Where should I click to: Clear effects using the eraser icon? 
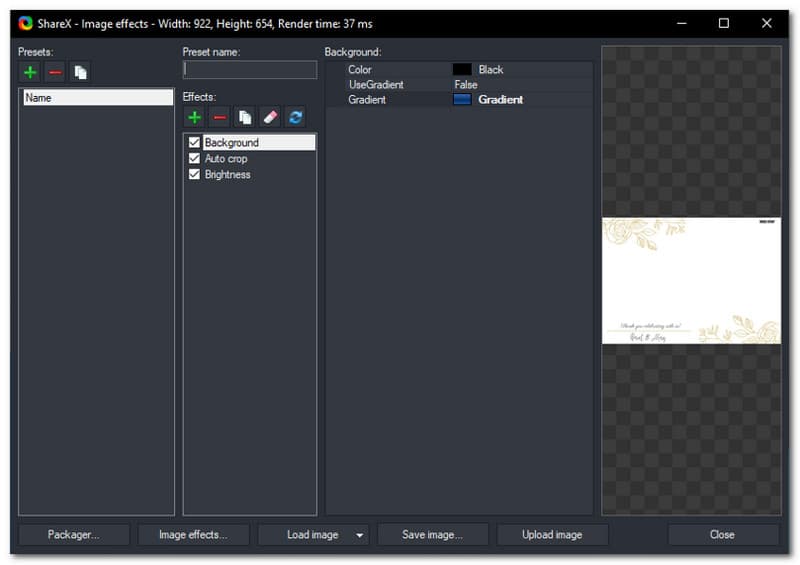click(x=269, y=118)
